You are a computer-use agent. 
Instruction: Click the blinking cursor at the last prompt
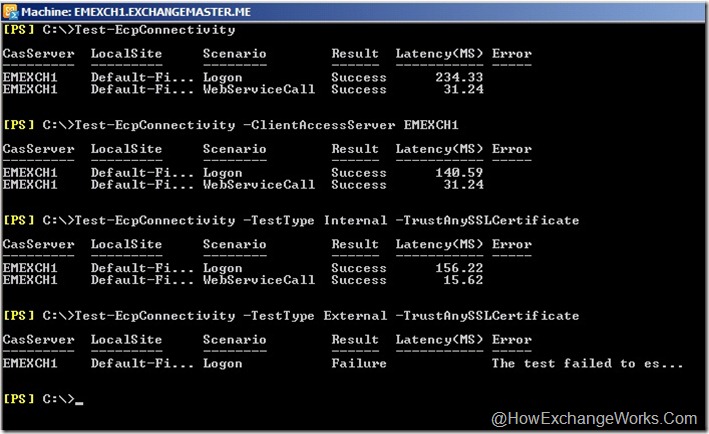point(79,401)
